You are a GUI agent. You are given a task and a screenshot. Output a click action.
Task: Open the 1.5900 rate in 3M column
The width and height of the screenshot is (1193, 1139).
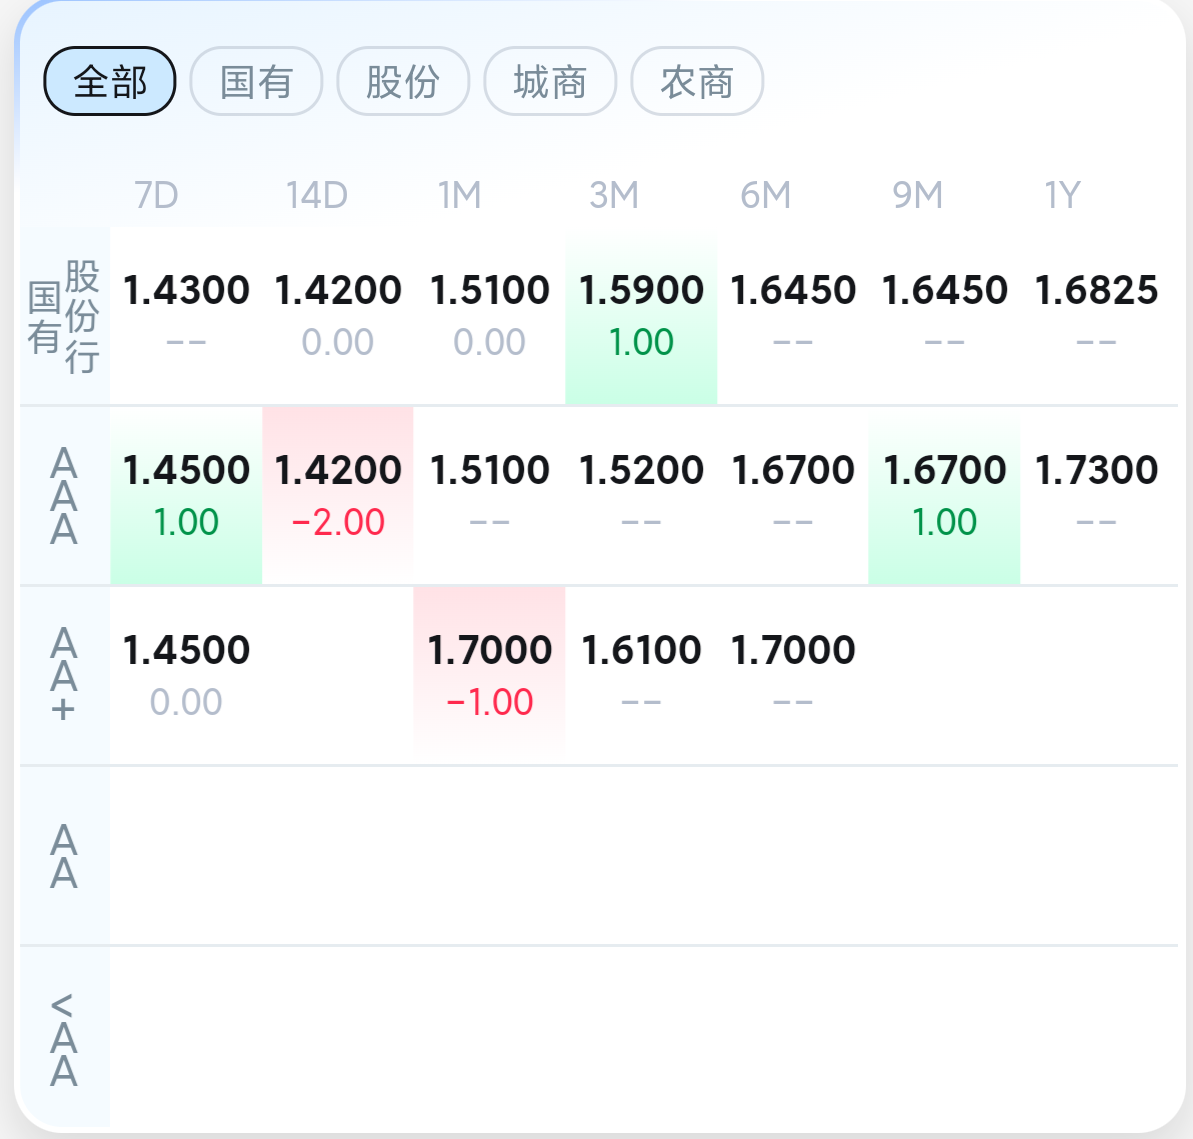tap(641, 315)
